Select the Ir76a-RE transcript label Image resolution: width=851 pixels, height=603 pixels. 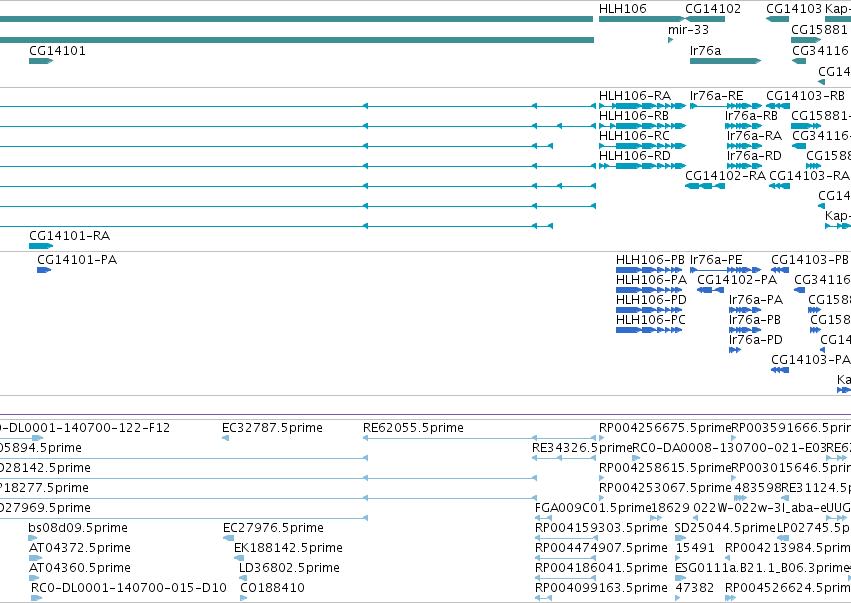click(716, 96)
